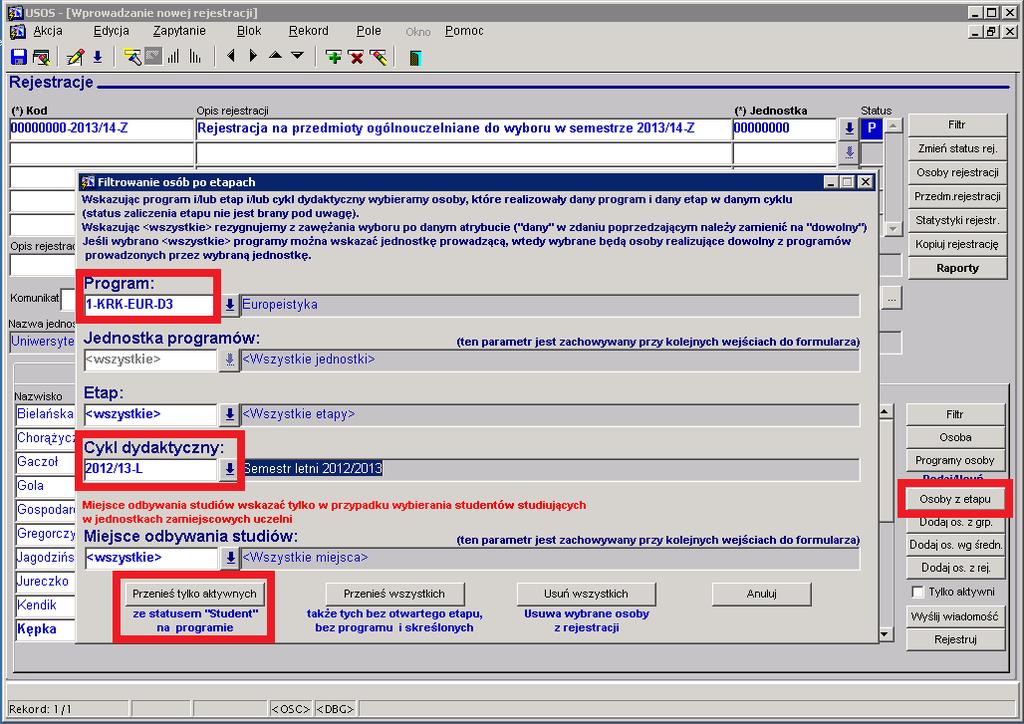Open the Rekord menu
The width and height of the screenshot is (1024, 724).
coord(308,31)
